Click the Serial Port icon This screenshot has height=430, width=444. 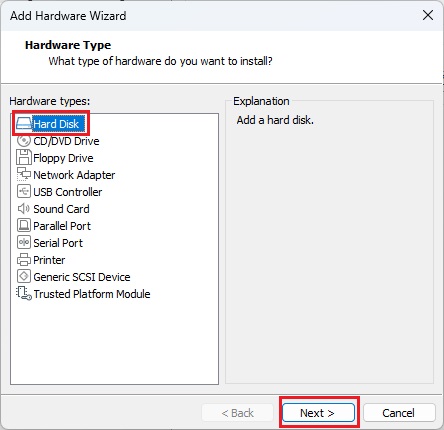point(24,242)
